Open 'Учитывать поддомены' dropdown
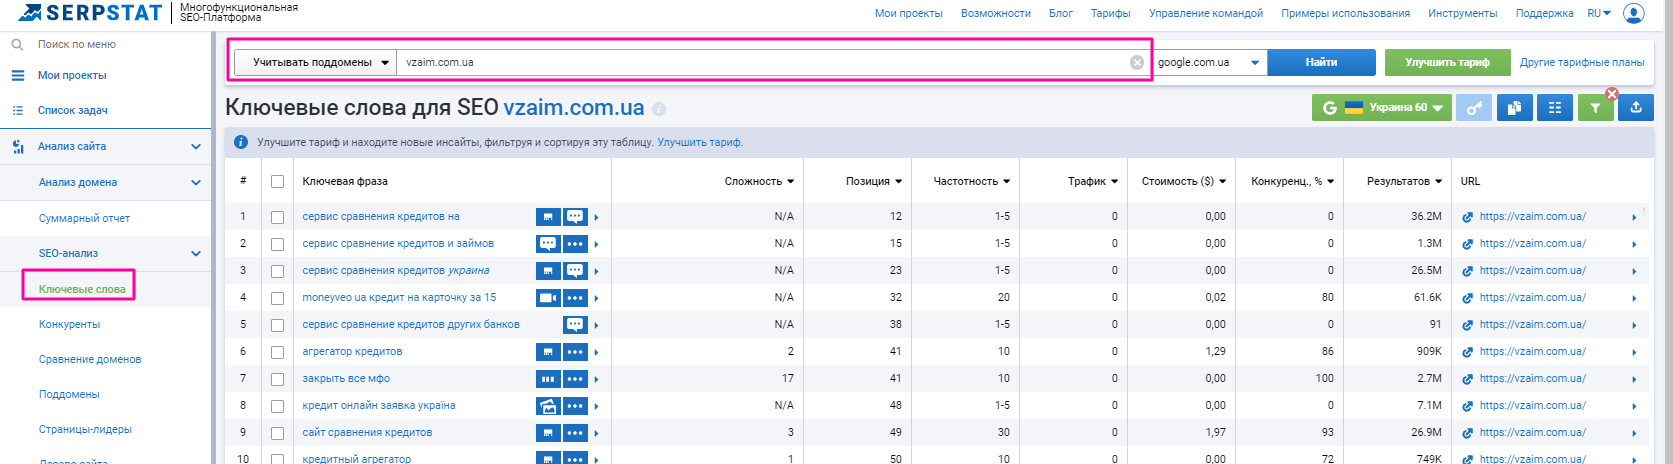This screenshot has width=1673, height=464. tap(315, 62)
